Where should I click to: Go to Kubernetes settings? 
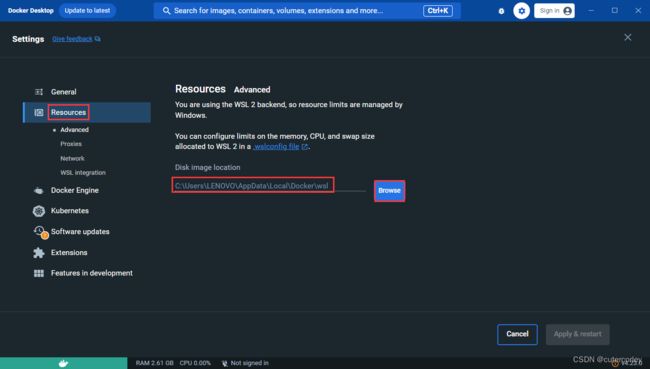[70, 211]
